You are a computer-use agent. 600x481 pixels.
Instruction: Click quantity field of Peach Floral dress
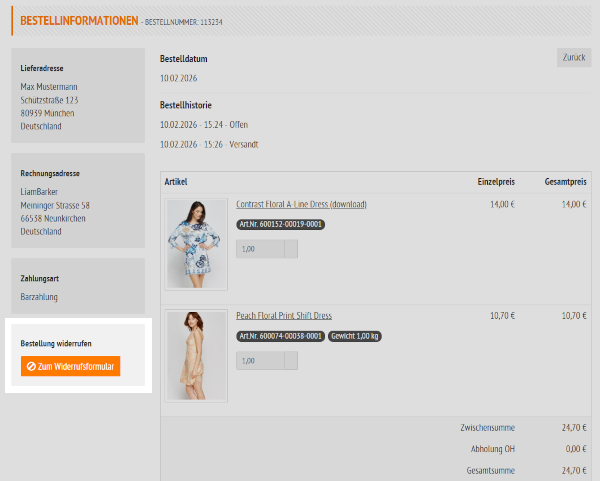(x=260, y=361)
